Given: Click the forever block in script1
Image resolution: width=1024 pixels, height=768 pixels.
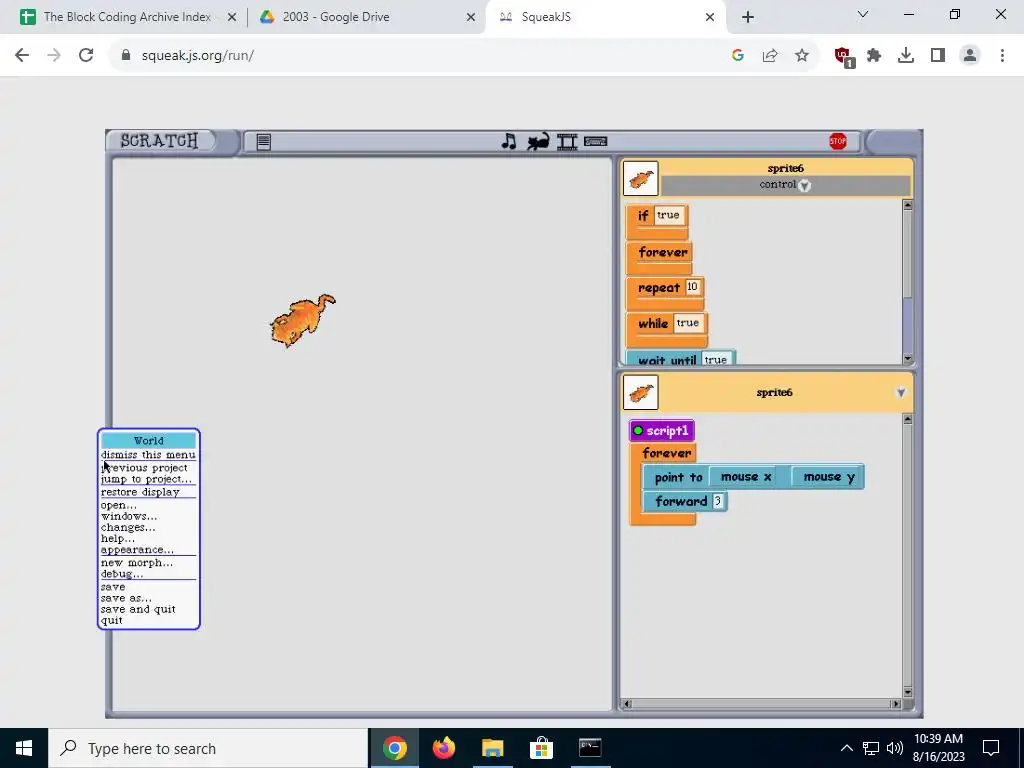Looking at the screenshot, I should click(665, 453).
